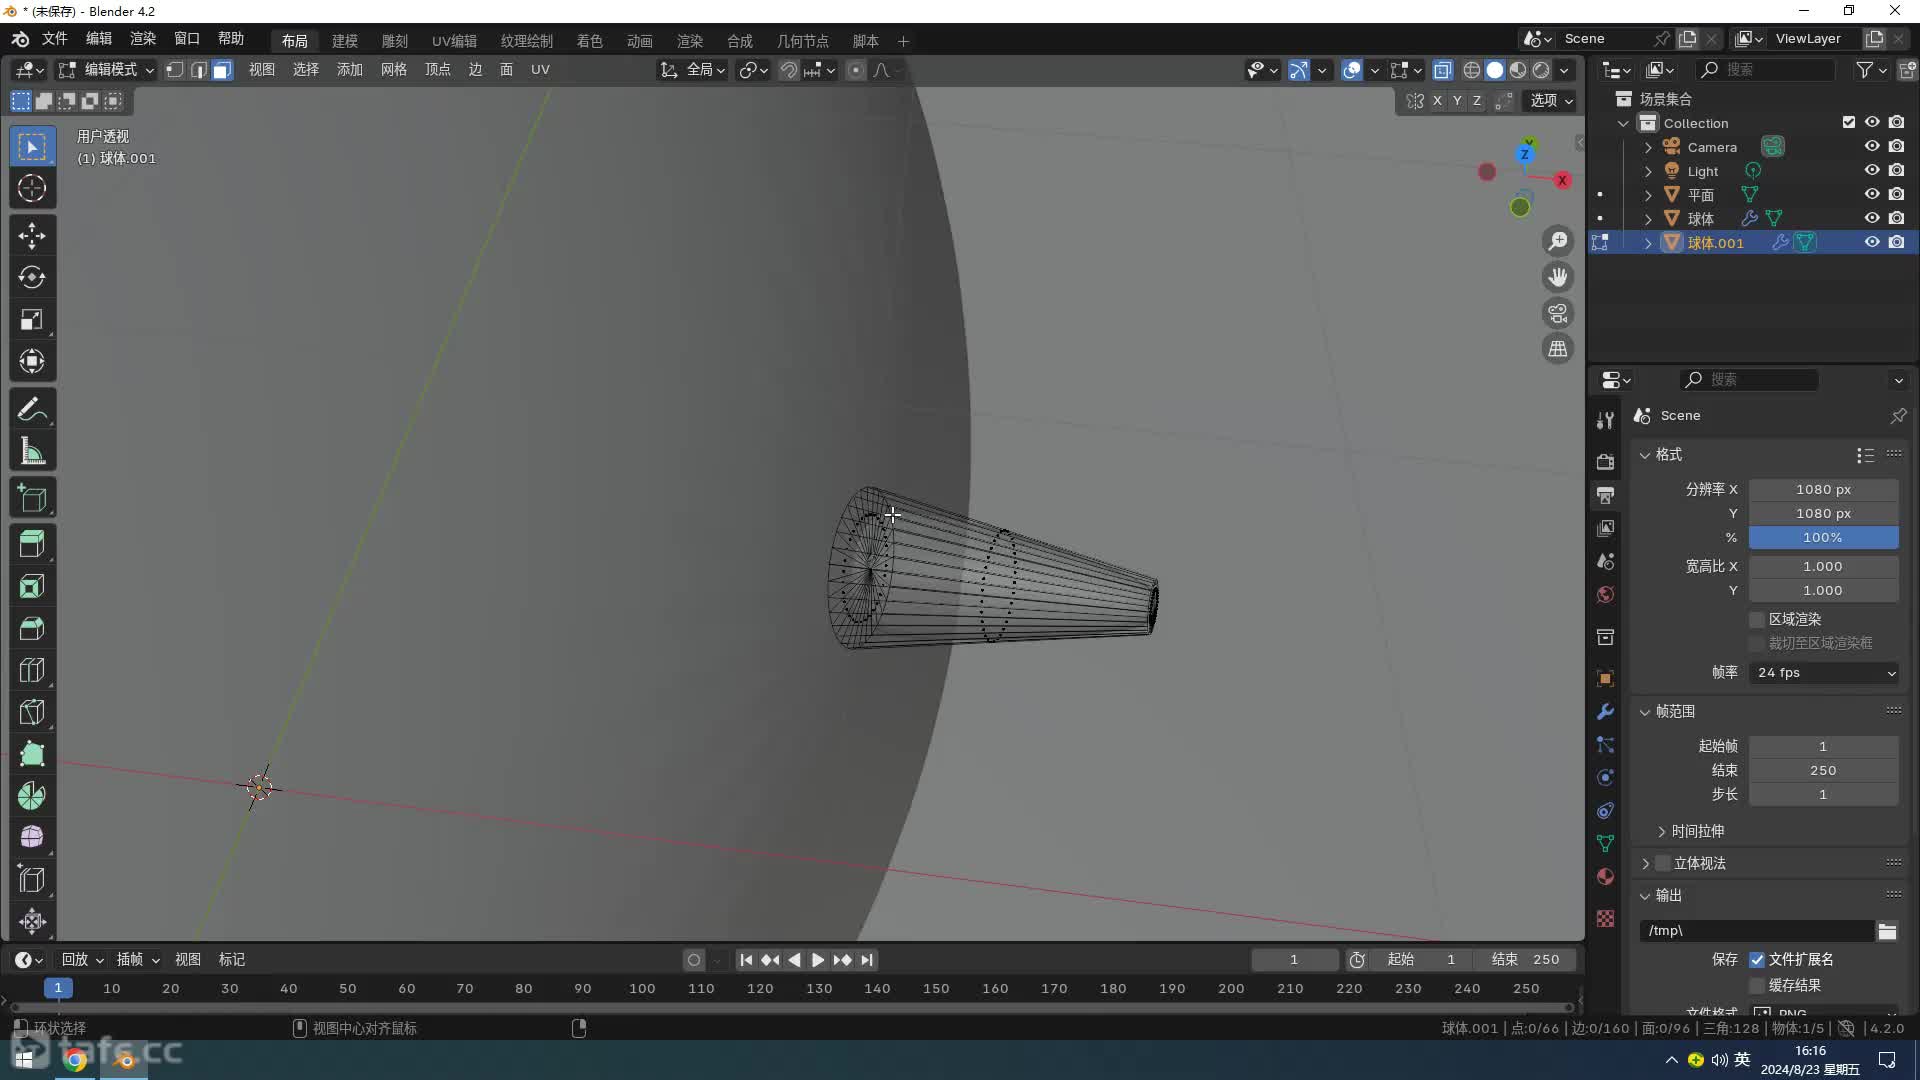The image size is (1920, 1080).
Task: Jump to the timeline start frame
Action: (x=746, y=960)
